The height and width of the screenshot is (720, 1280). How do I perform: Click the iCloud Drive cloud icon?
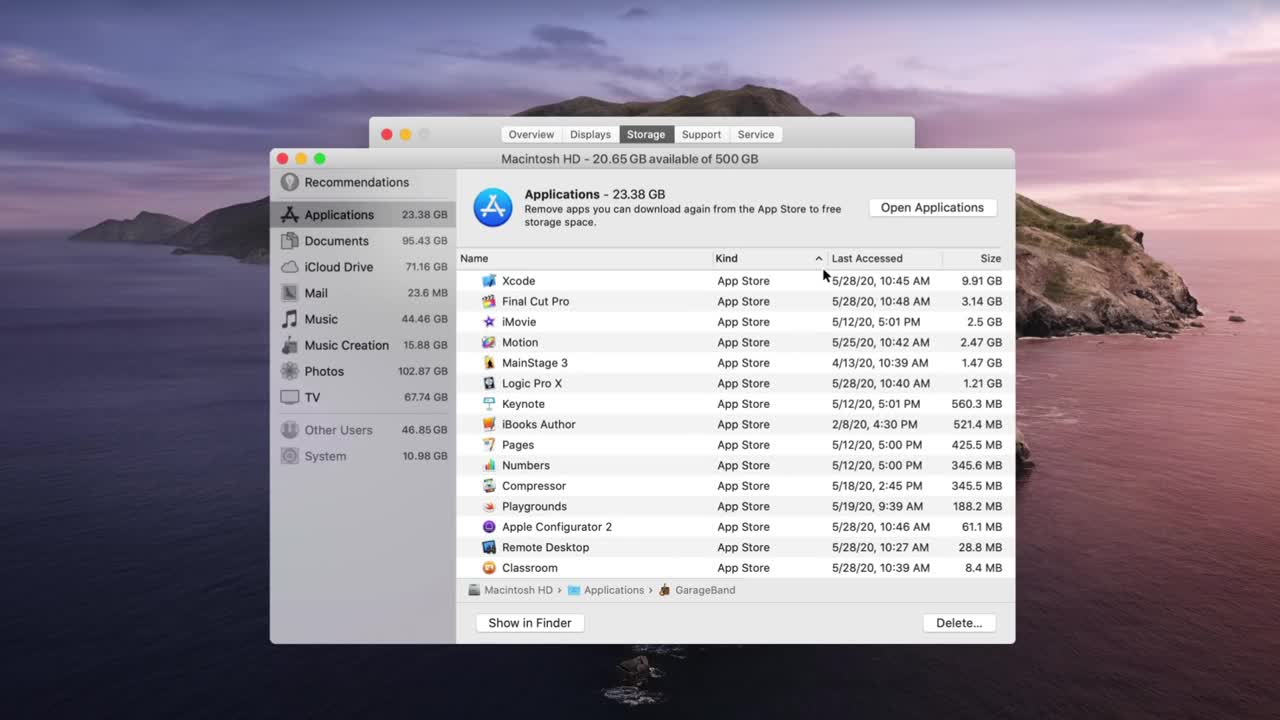pos(290,267)
